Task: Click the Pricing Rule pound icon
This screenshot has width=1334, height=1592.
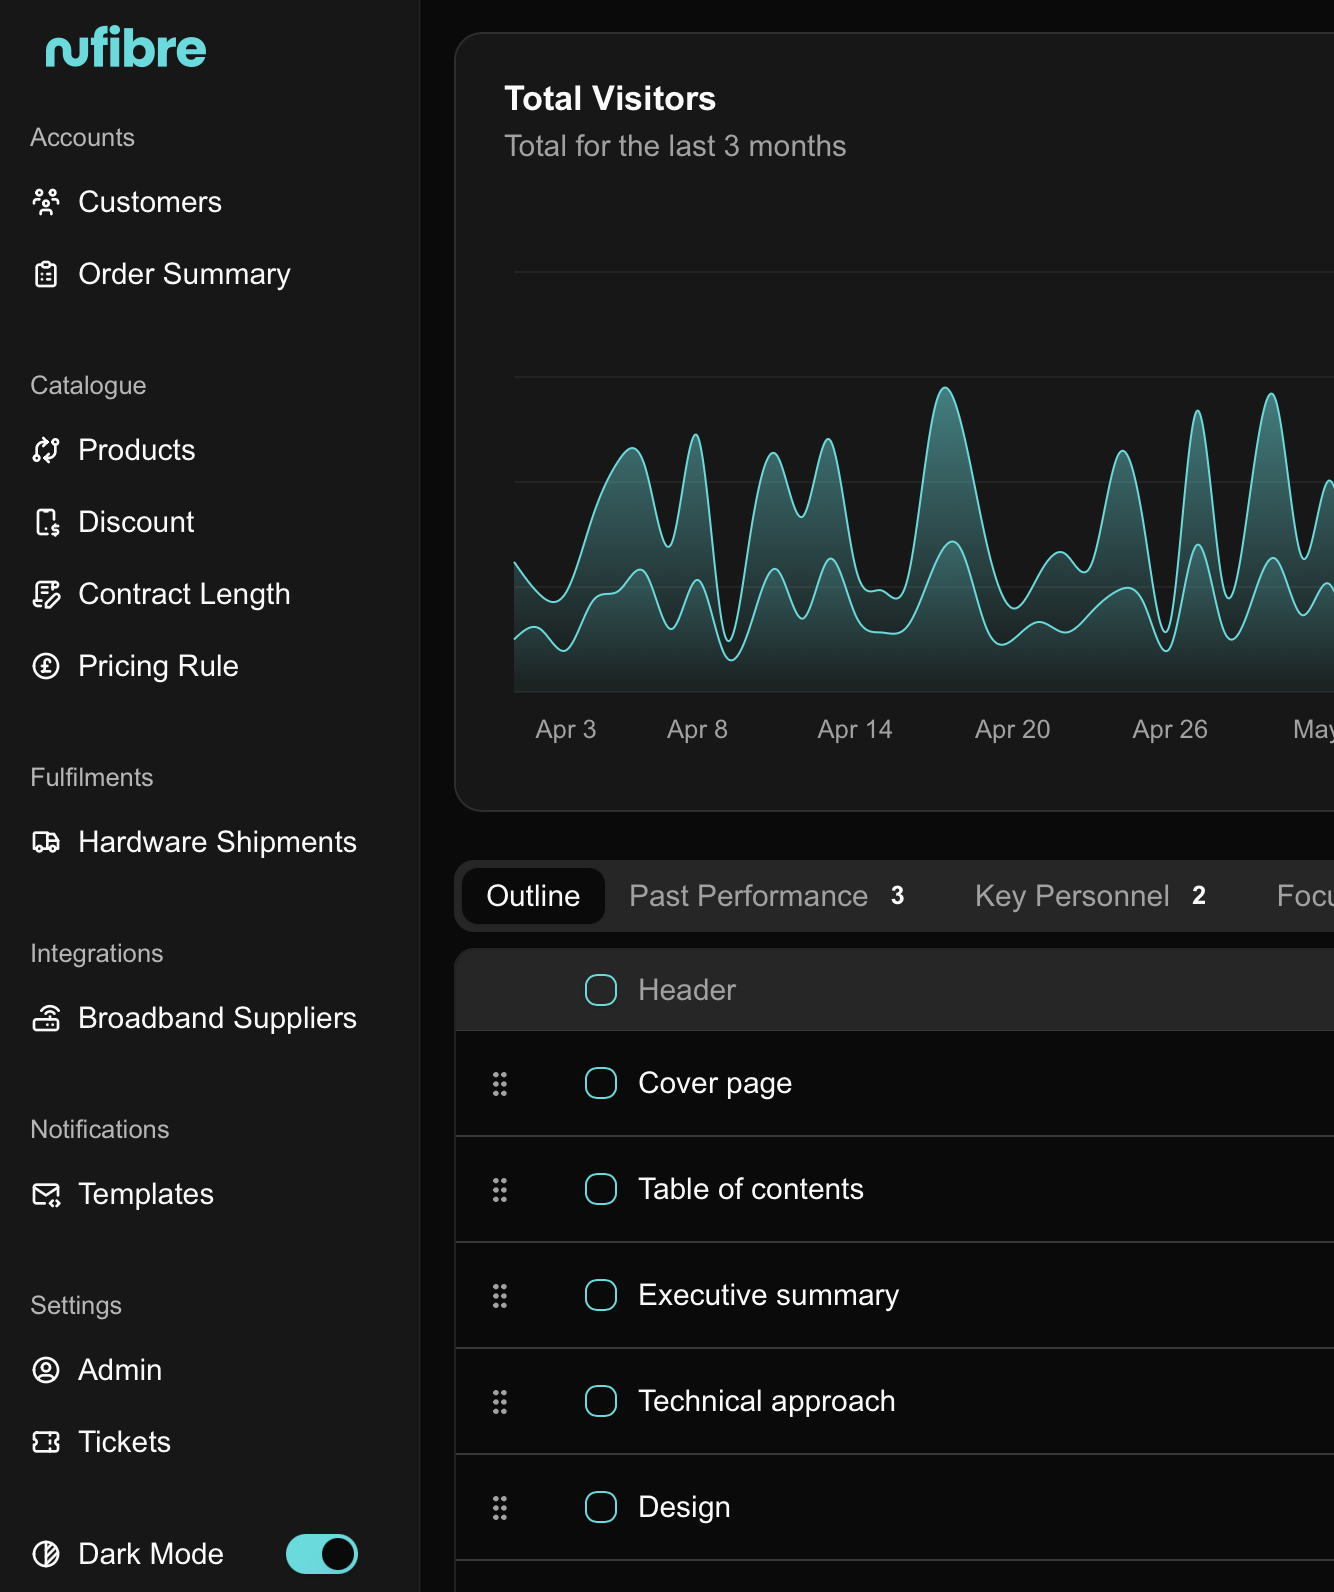Action: coord(46,666)
